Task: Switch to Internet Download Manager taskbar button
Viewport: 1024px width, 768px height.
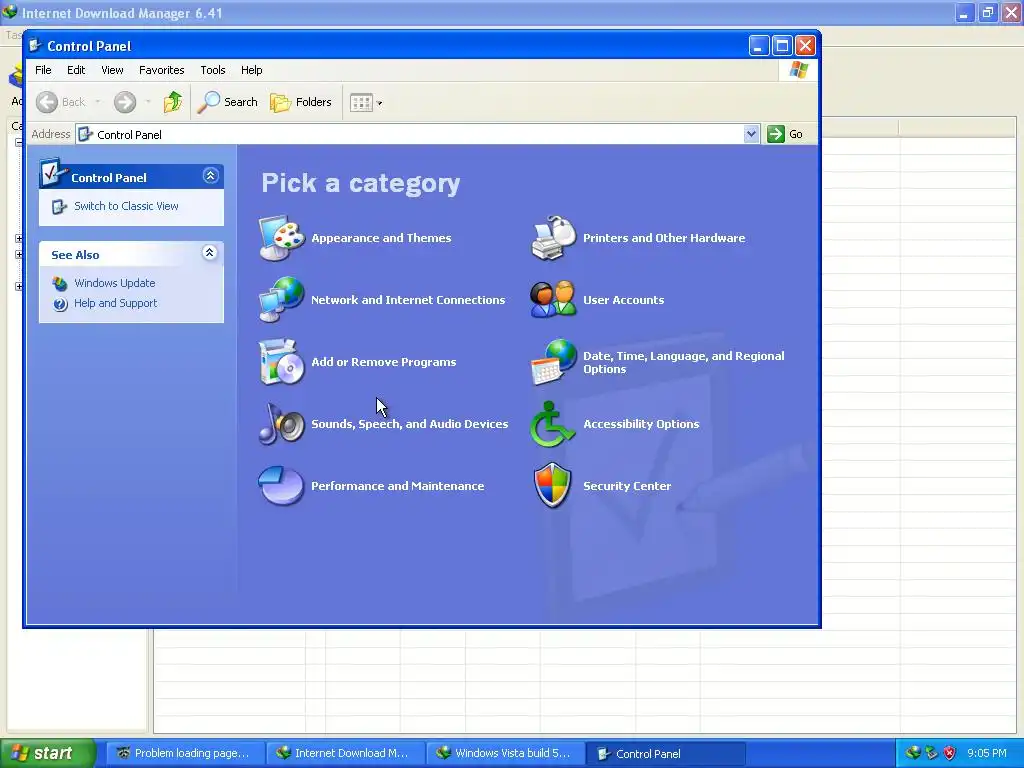Action: click(x=345, y=753)
